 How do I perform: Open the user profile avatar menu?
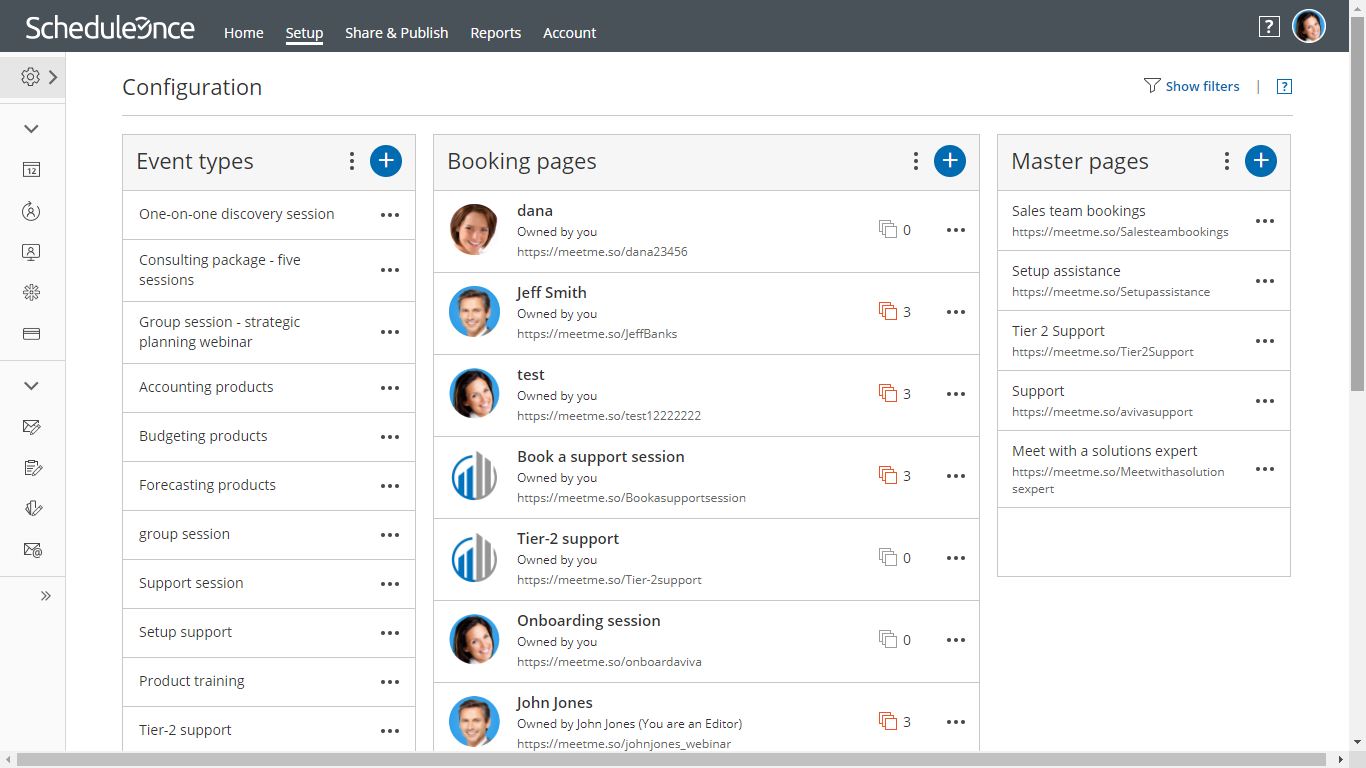tap(1309, 27)
